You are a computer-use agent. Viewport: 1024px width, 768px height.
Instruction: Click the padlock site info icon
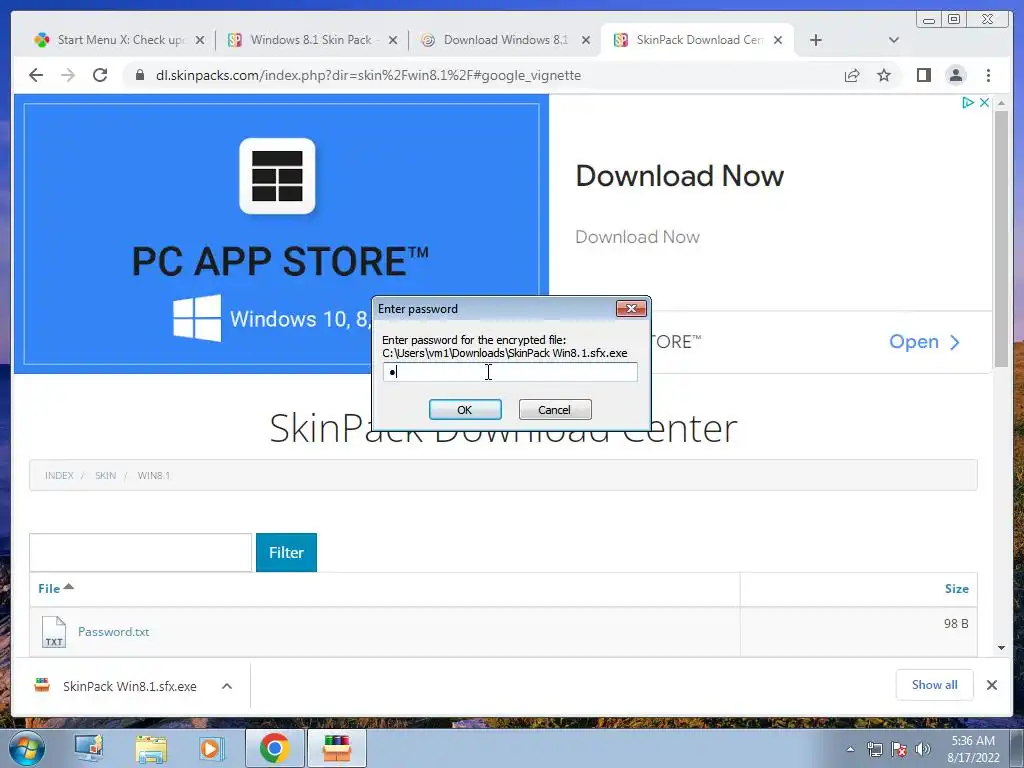pos(139,75)
